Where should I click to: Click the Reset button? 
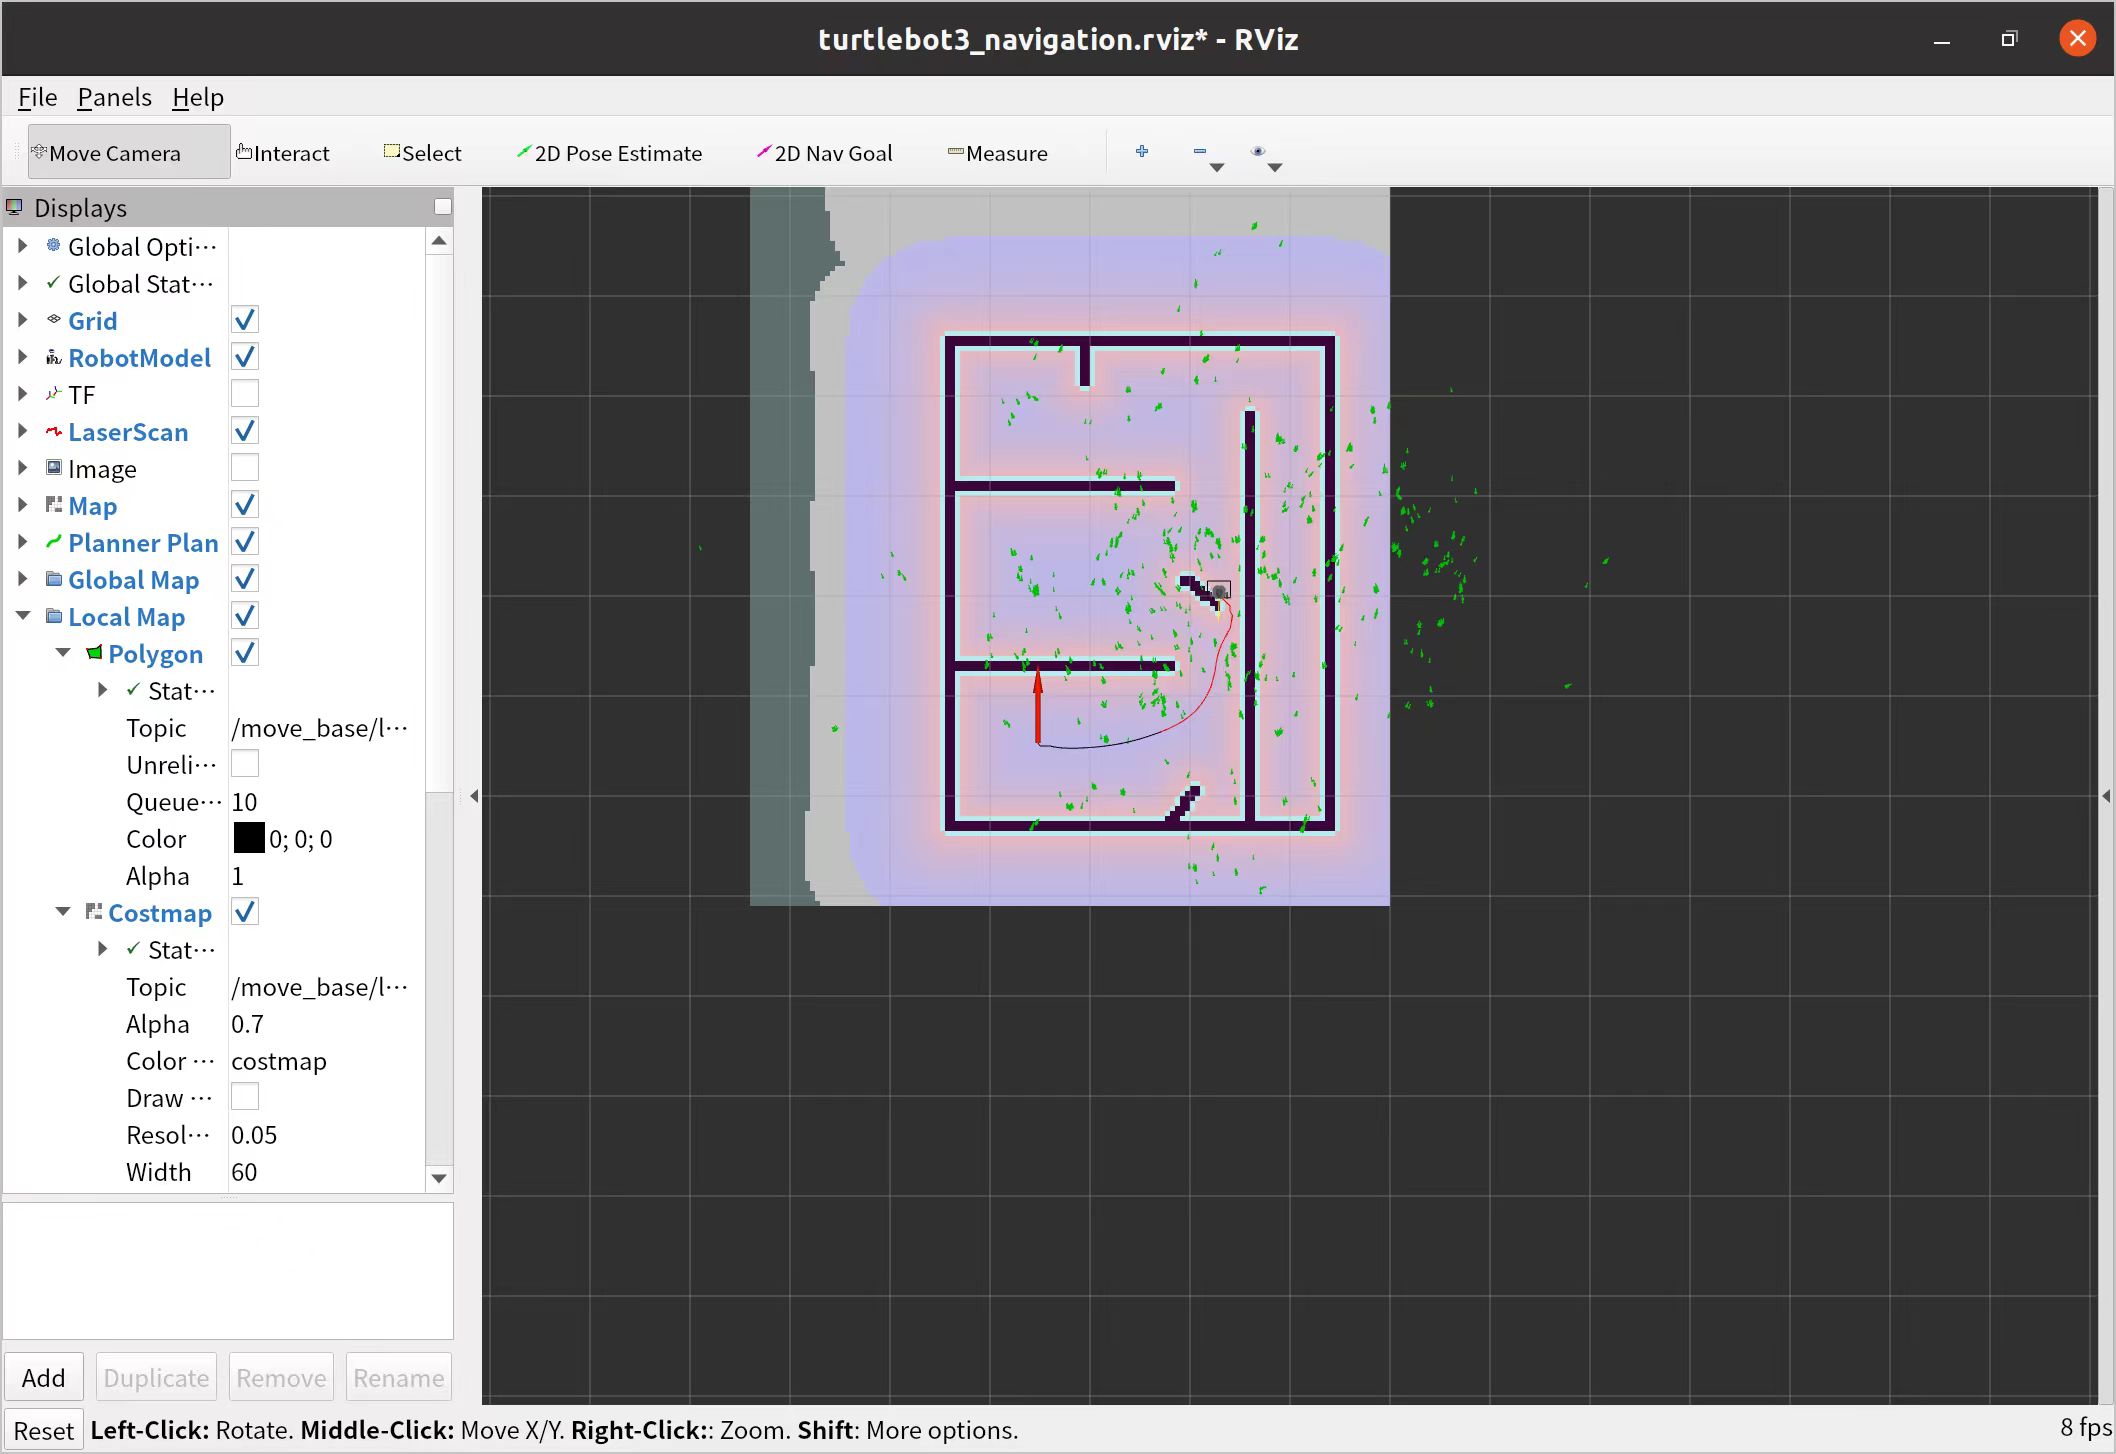point(43,1430)
